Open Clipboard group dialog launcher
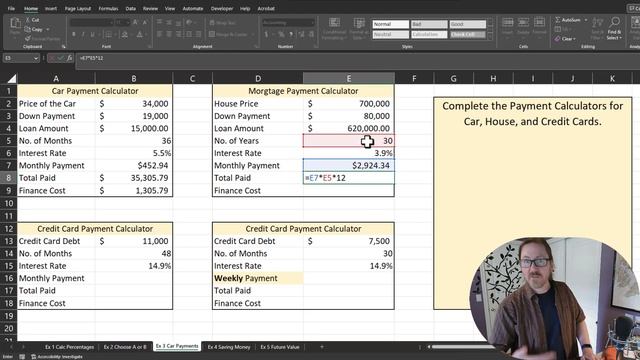 click(63, 47)
